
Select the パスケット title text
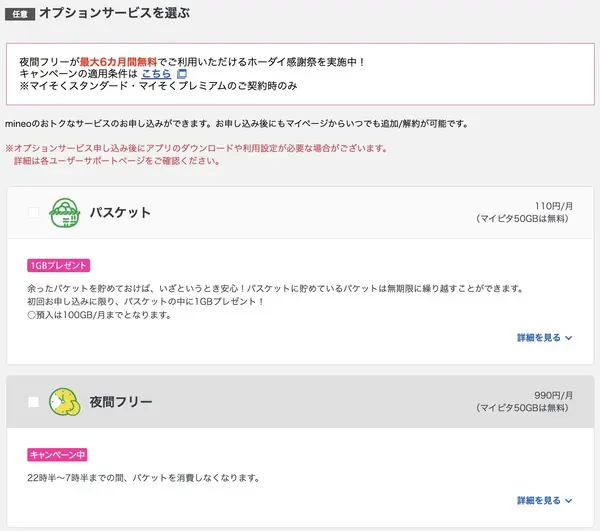click(x=120, y=213)
